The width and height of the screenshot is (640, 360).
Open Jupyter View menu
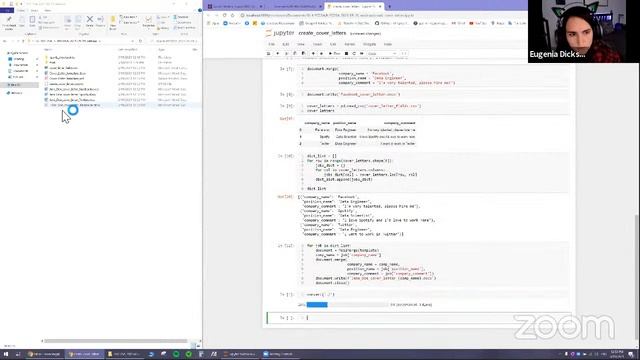301,44
